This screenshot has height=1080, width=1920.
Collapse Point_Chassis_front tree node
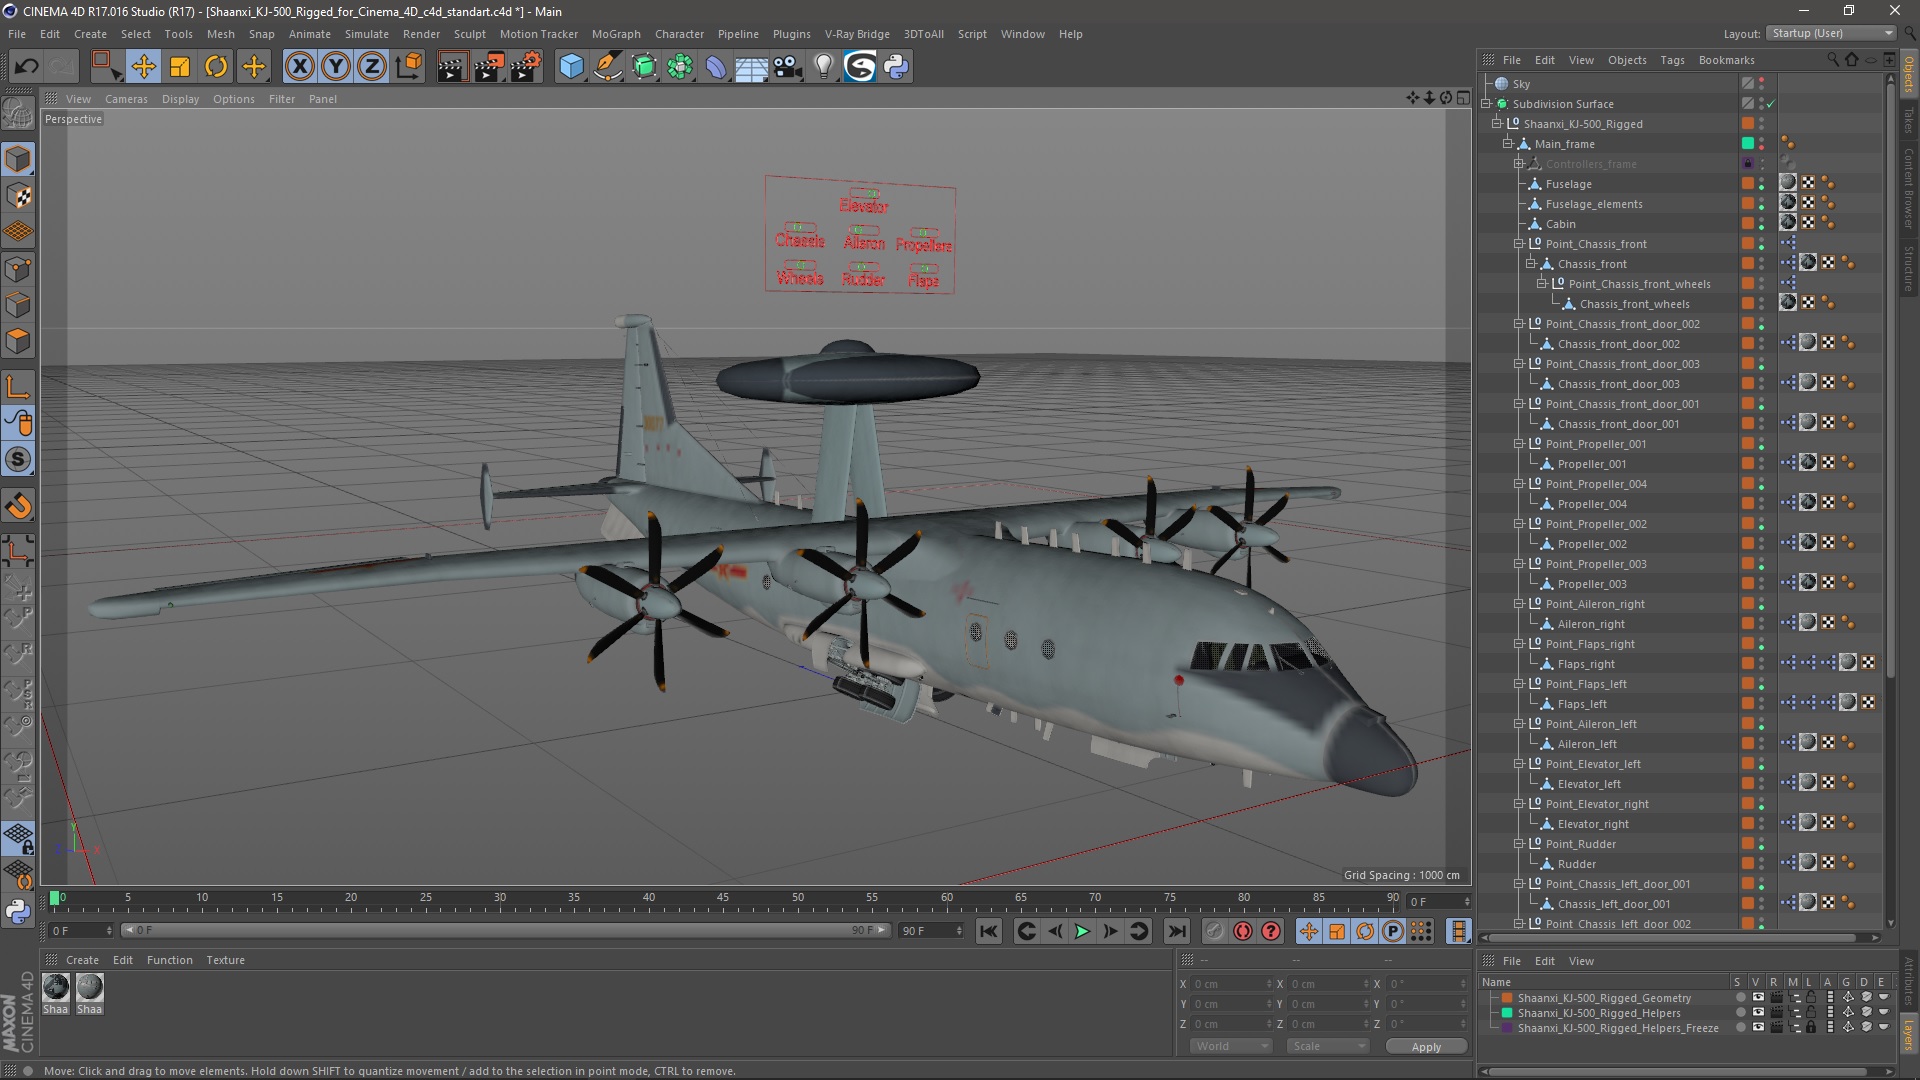click(x=1519, y=244)
